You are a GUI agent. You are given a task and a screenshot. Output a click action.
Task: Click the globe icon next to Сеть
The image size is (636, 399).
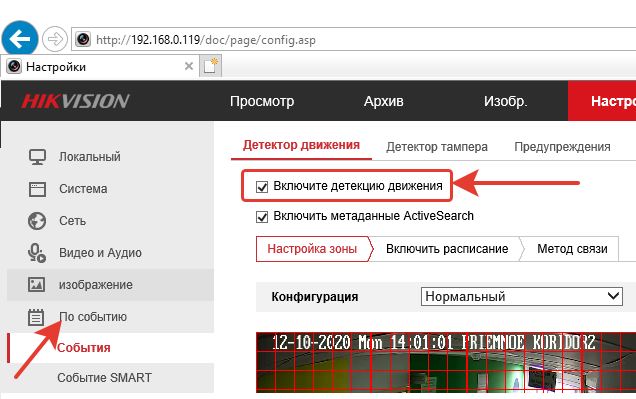(x=37, y=221)
